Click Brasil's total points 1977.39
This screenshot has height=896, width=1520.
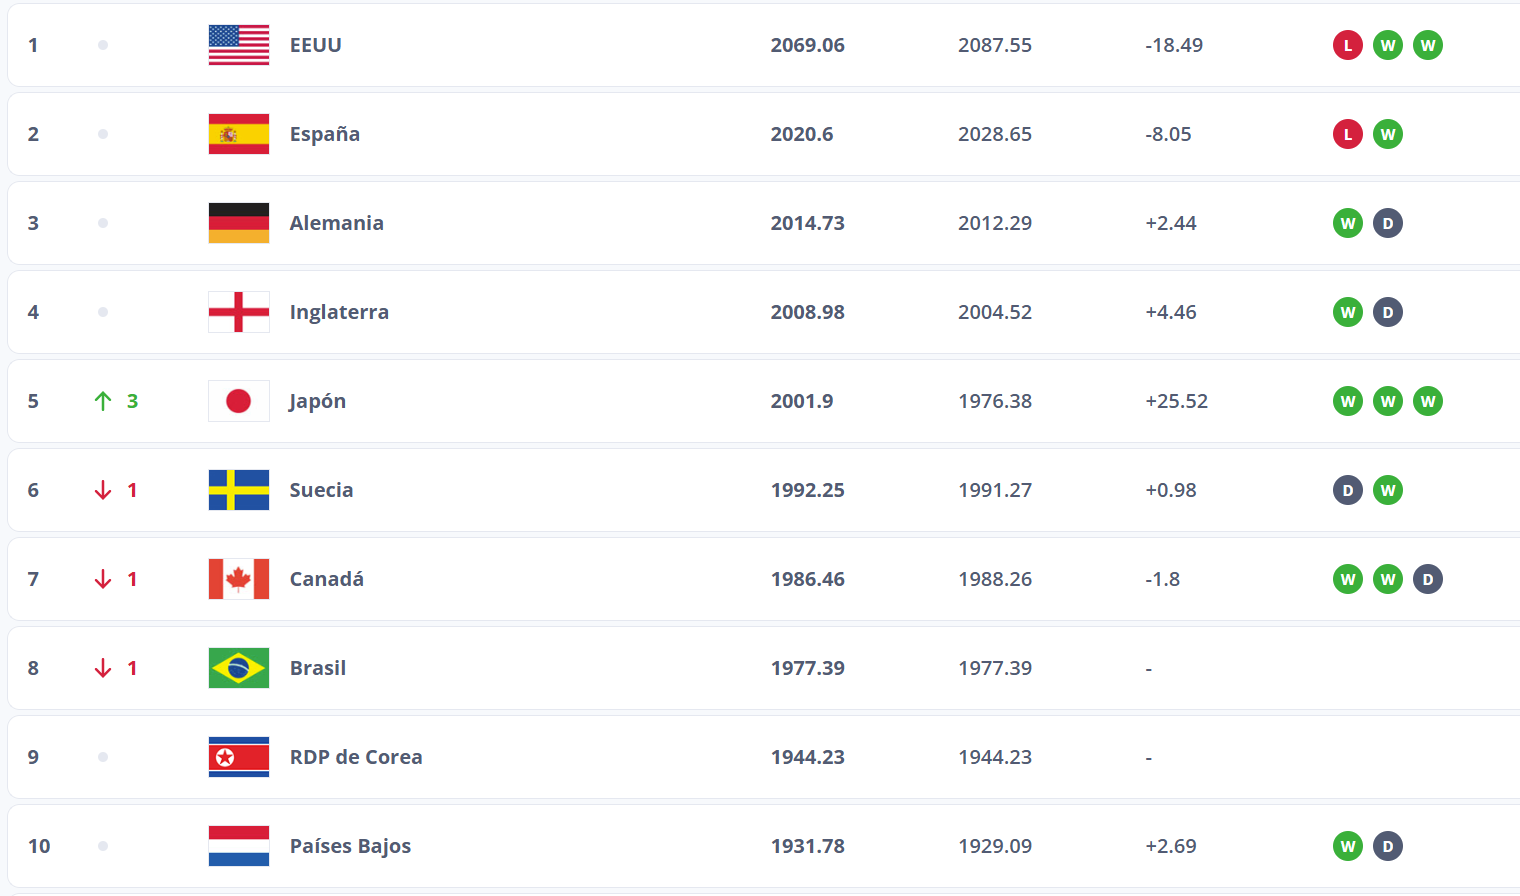coord(807,668)
